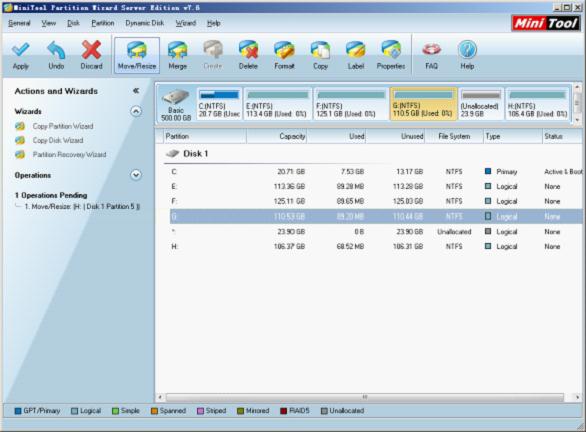
Task: Open the FAQ lifebuoy icon
Action: (431, 50)
